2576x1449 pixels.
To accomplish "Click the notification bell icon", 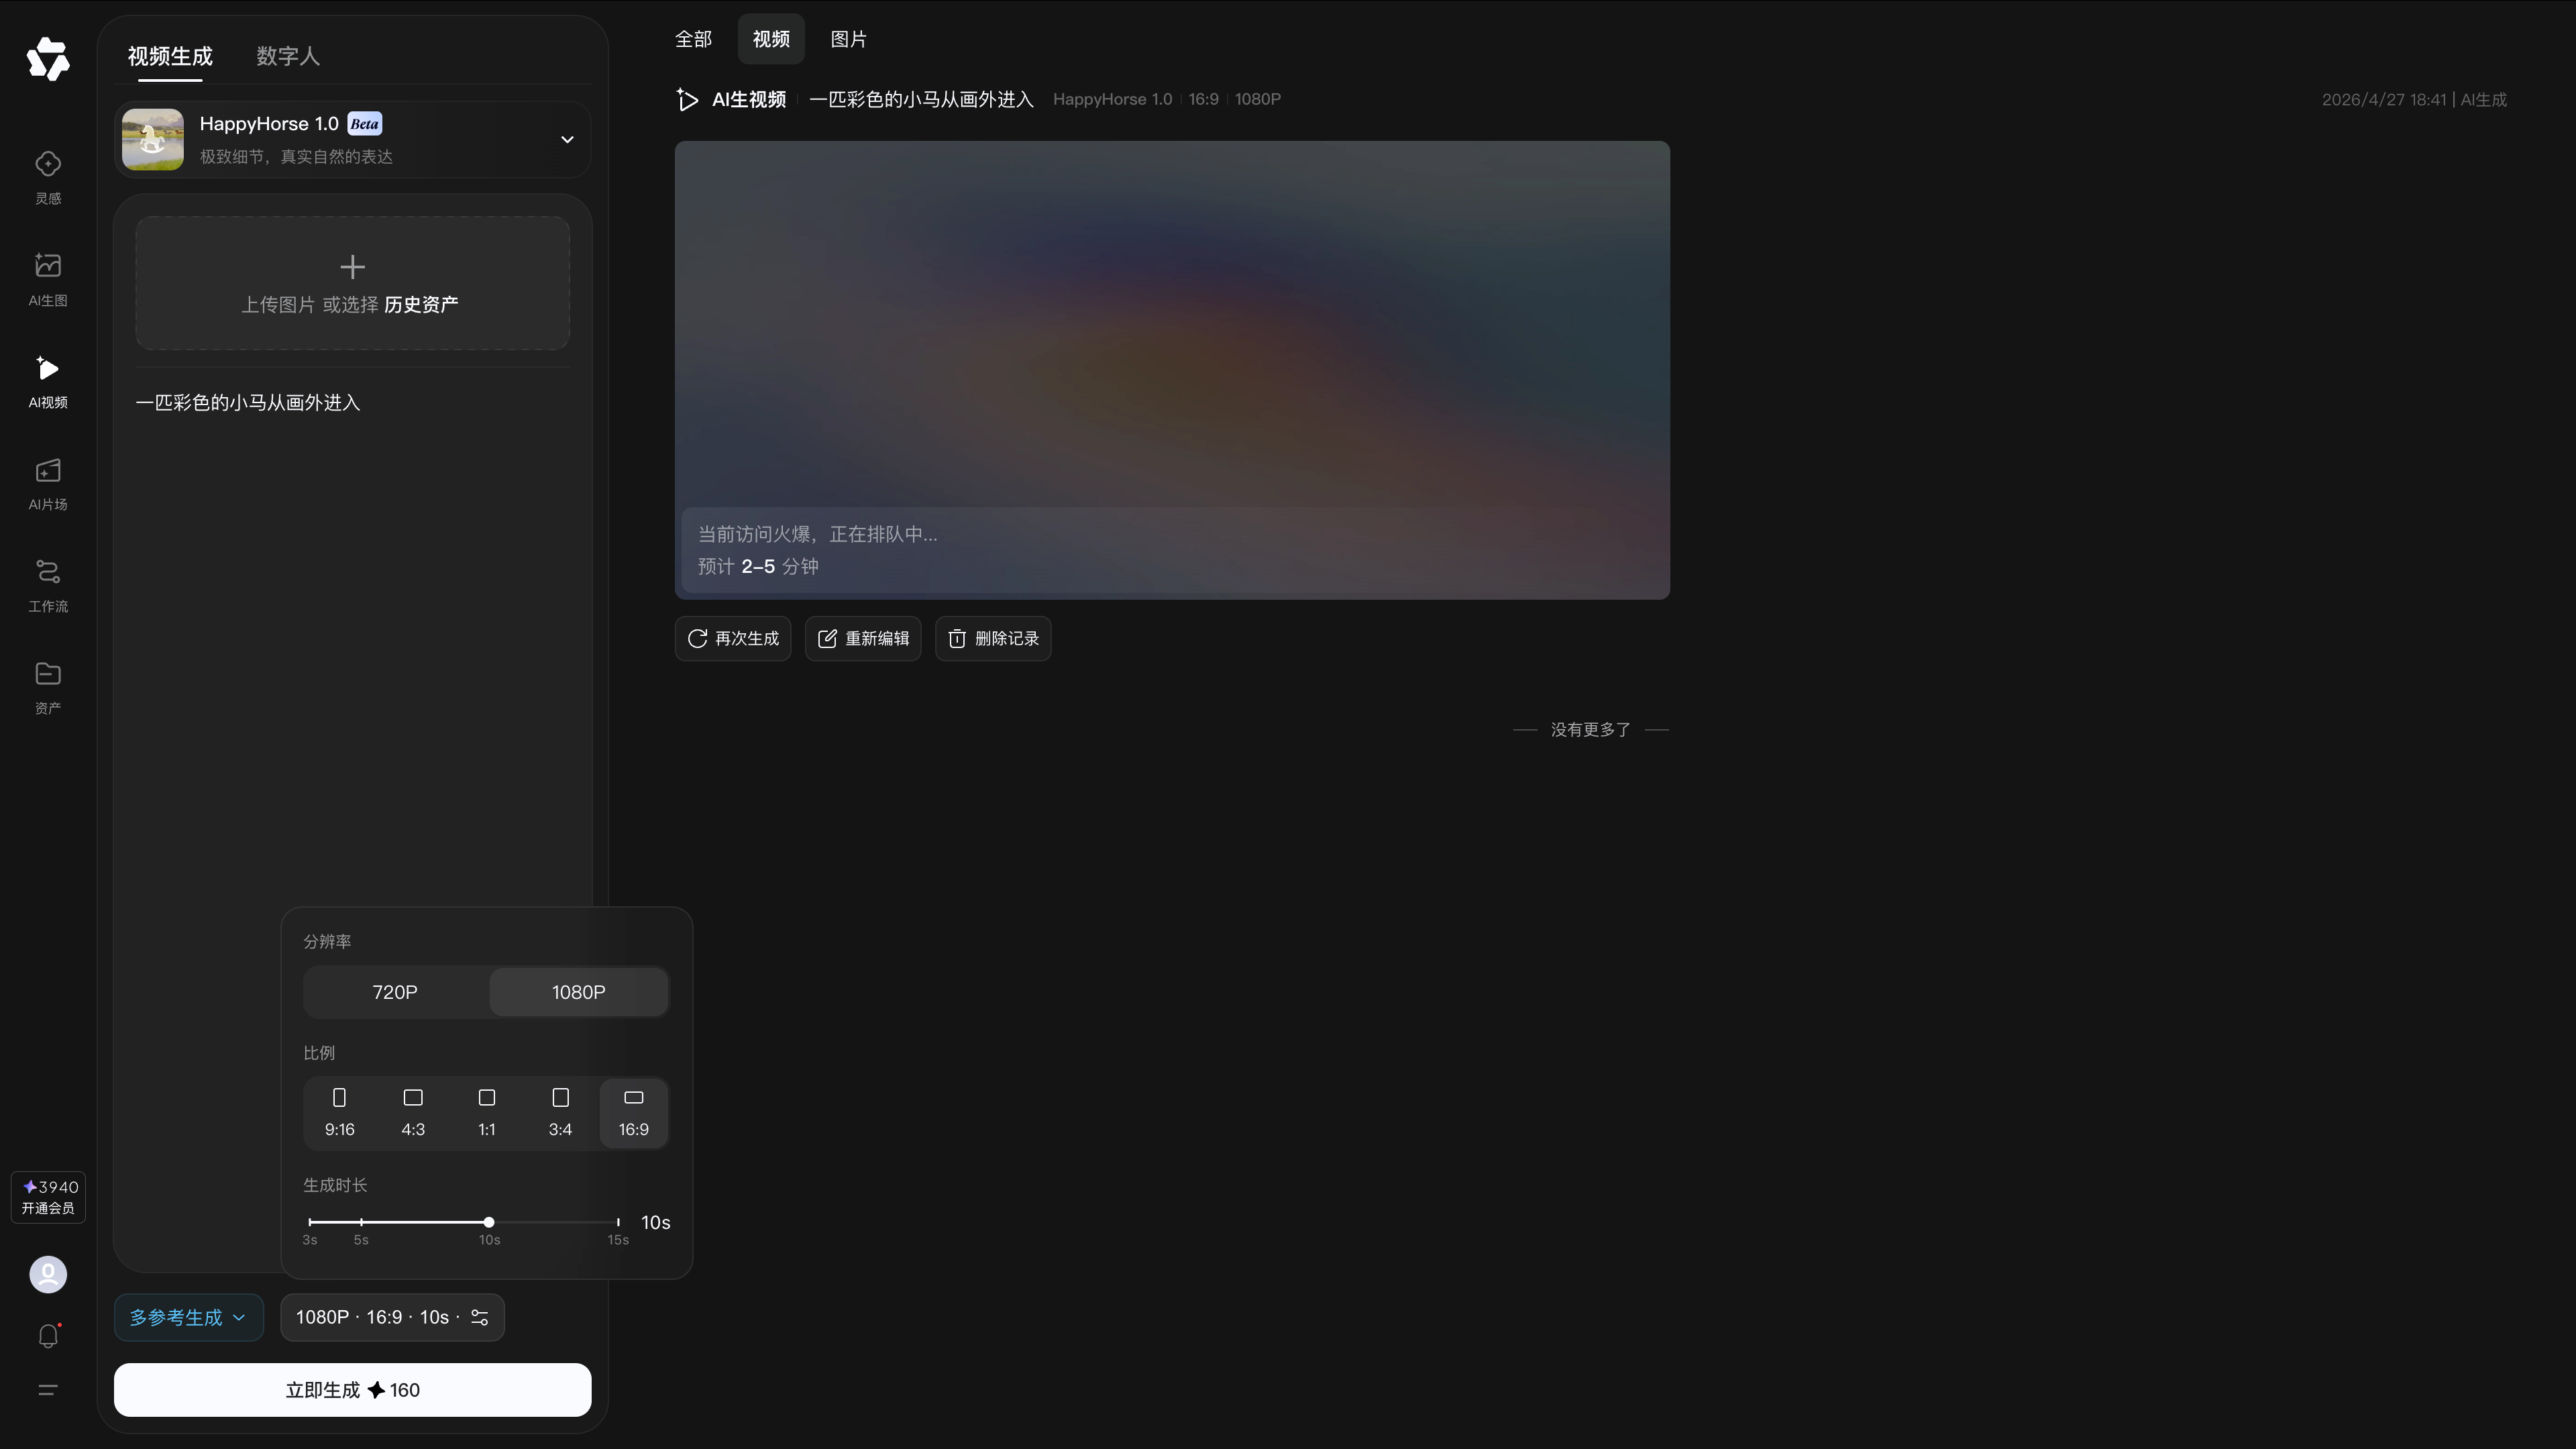I will tap(47, 1335).
